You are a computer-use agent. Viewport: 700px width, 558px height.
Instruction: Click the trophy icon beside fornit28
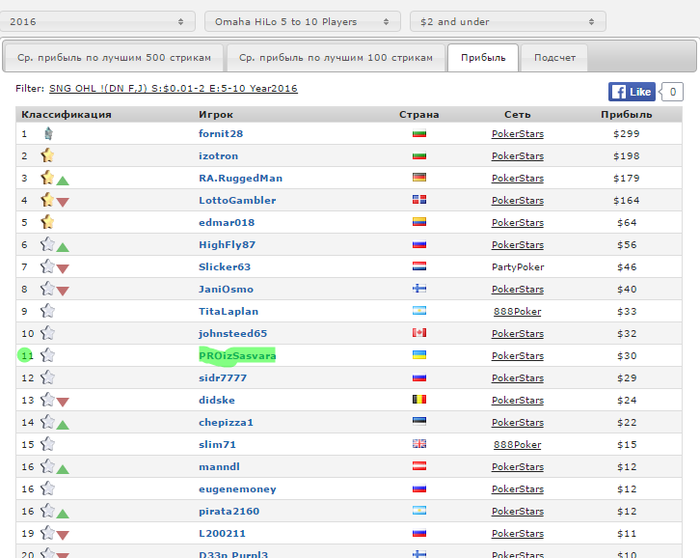point(48,133)
